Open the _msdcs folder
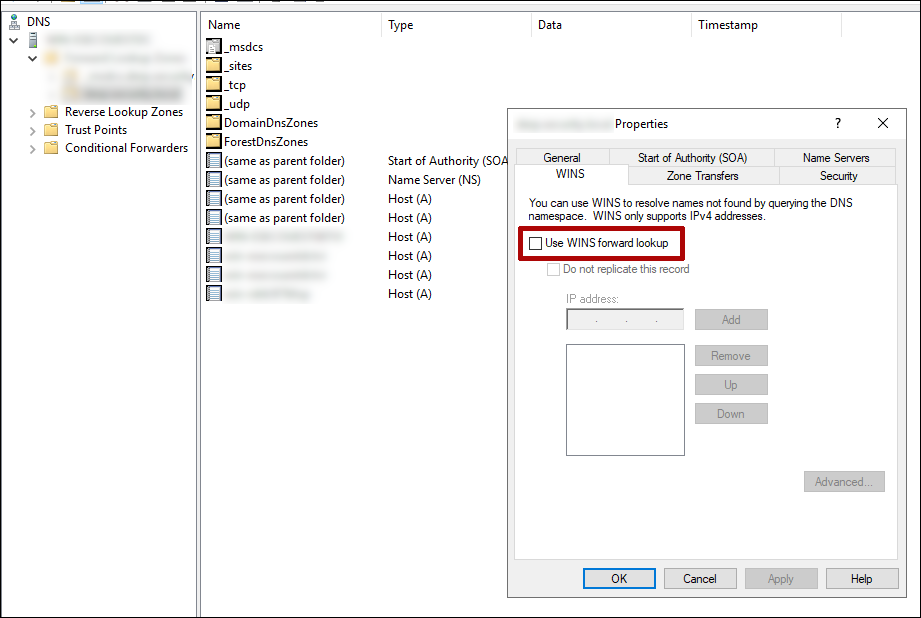The height and width of the screenshot is (618, 921). (x=245, y=46)
